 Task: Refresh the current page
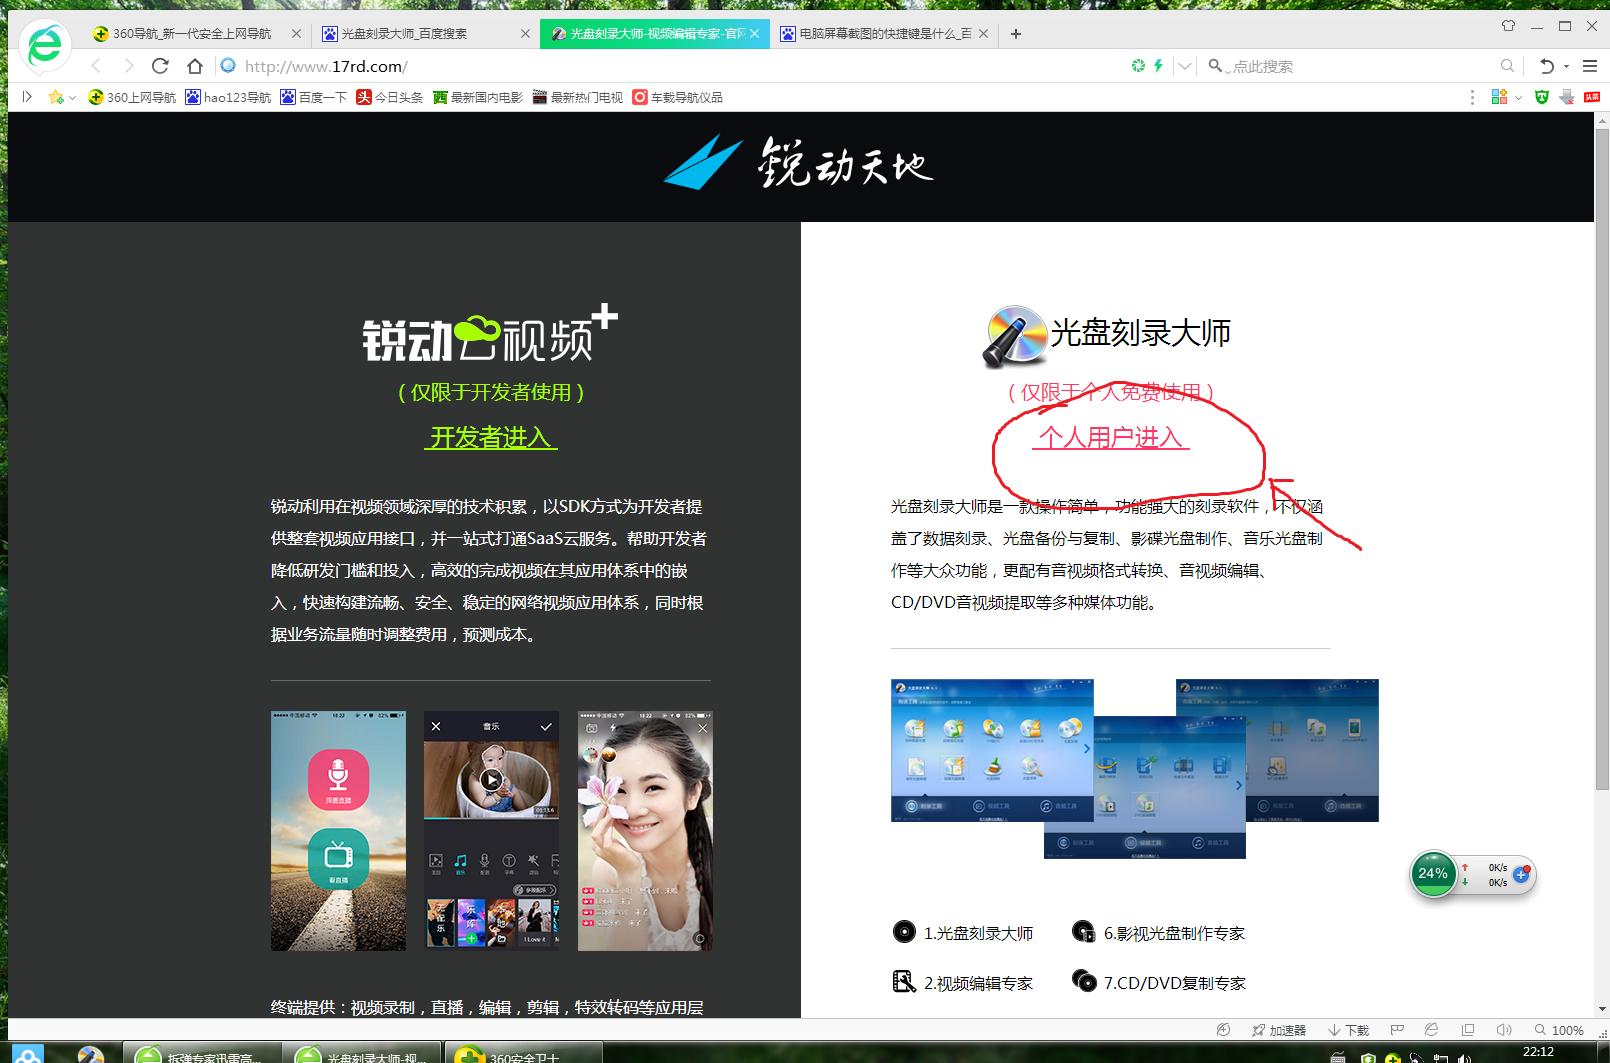pos(162,66)
